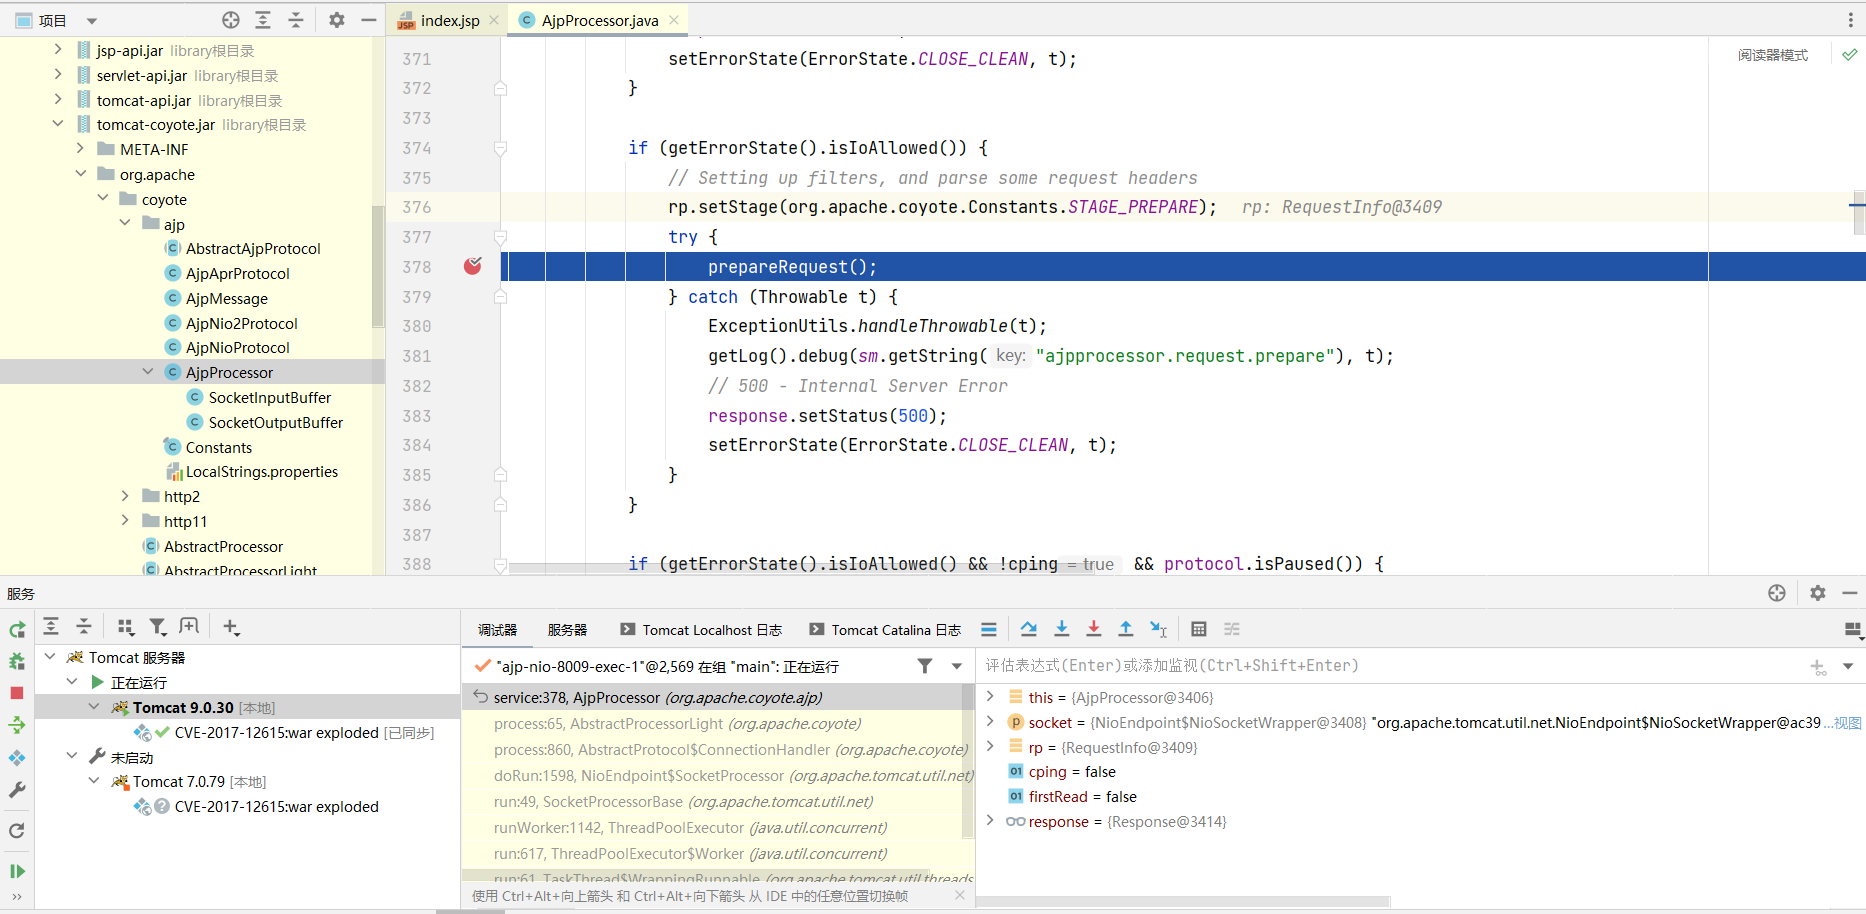This screenshot has width=1866, height=914.
Task: Click the deploy all green arrow icon
Action: 17,725
